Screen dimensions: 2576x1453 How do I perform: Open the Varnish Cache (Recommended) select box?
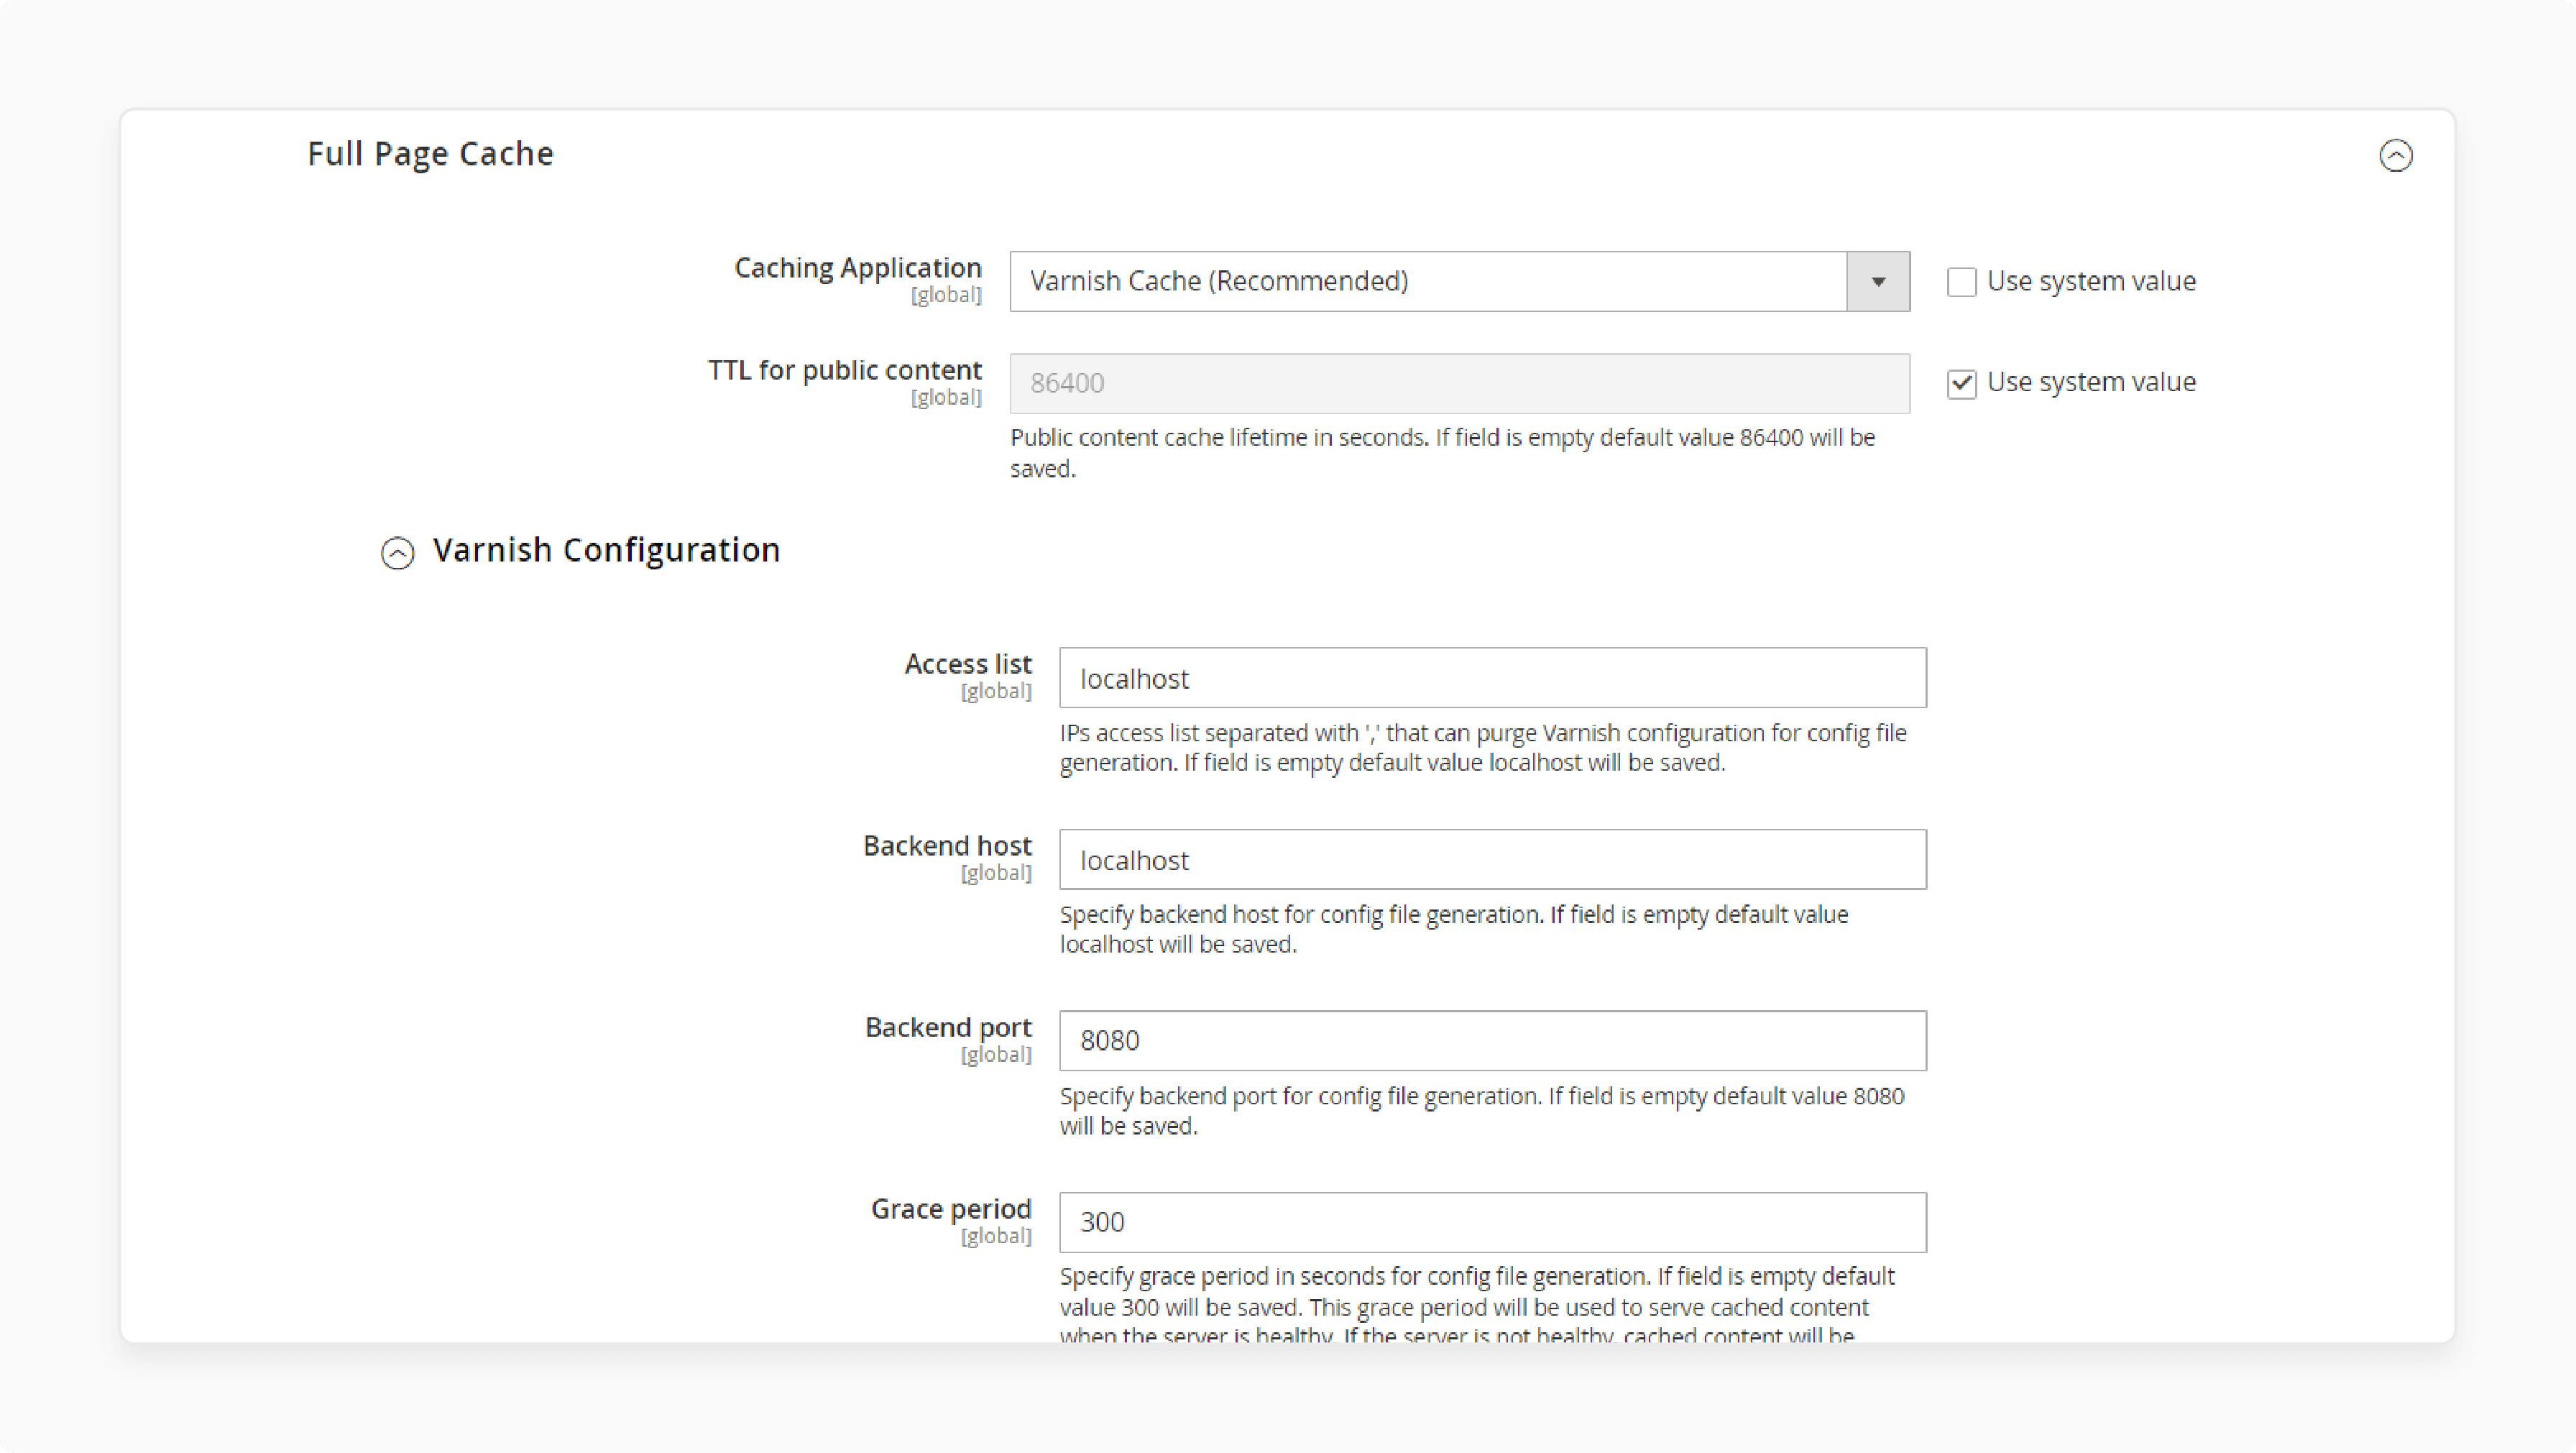pyautogui.click(x=1459, y=281)
